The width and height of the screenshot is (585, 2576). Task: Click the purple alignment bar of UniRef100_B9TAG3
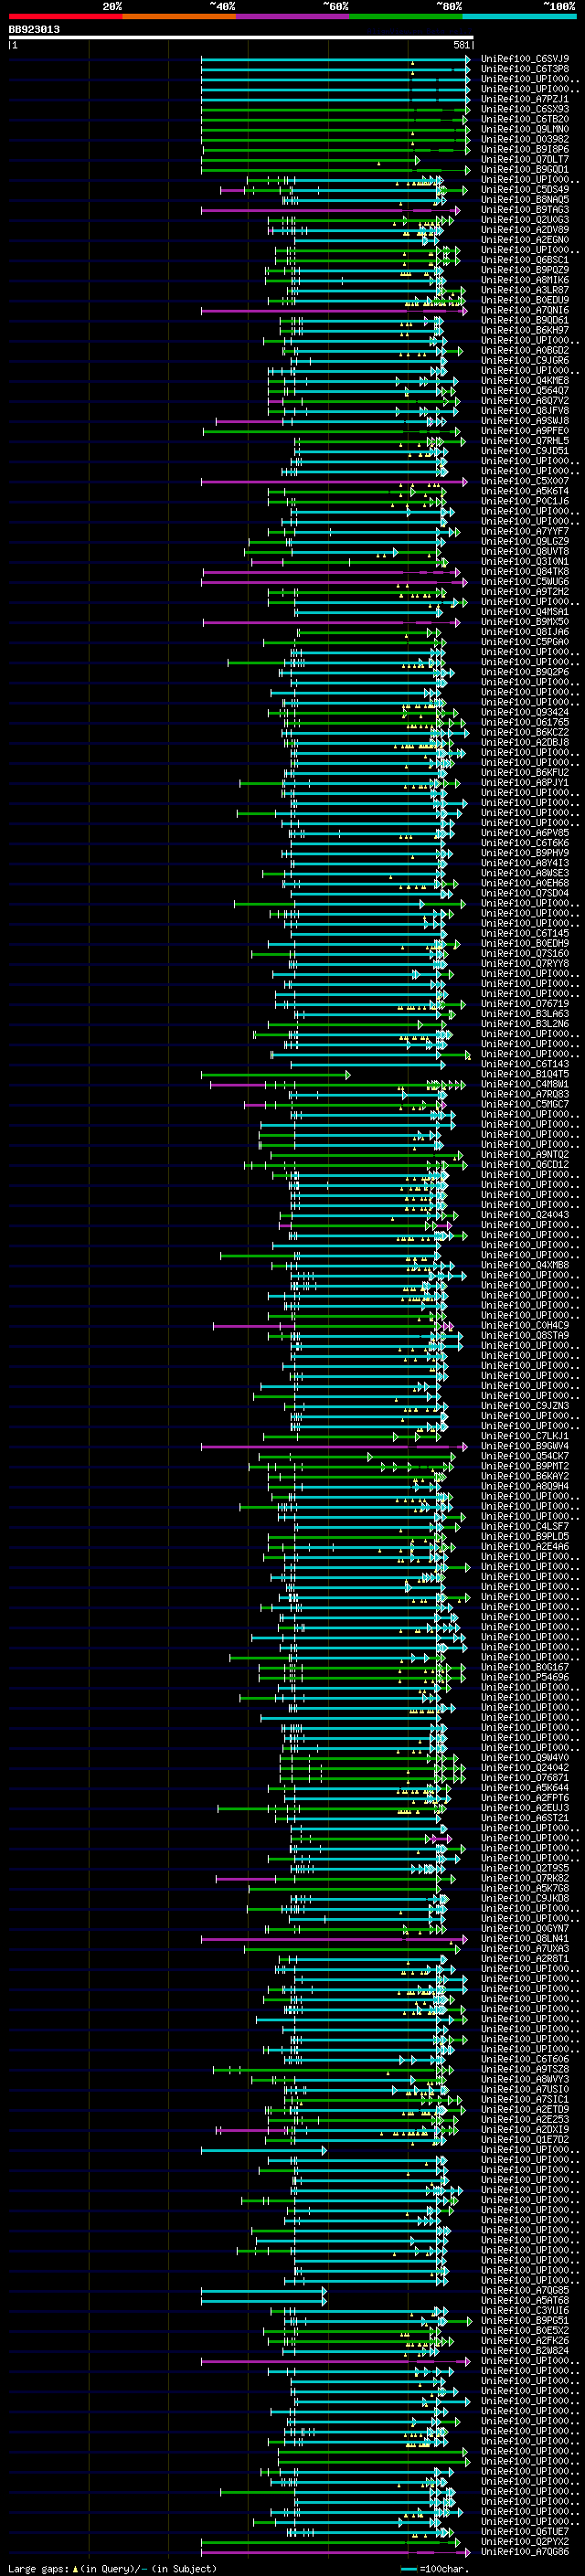[x=330, y=210]
